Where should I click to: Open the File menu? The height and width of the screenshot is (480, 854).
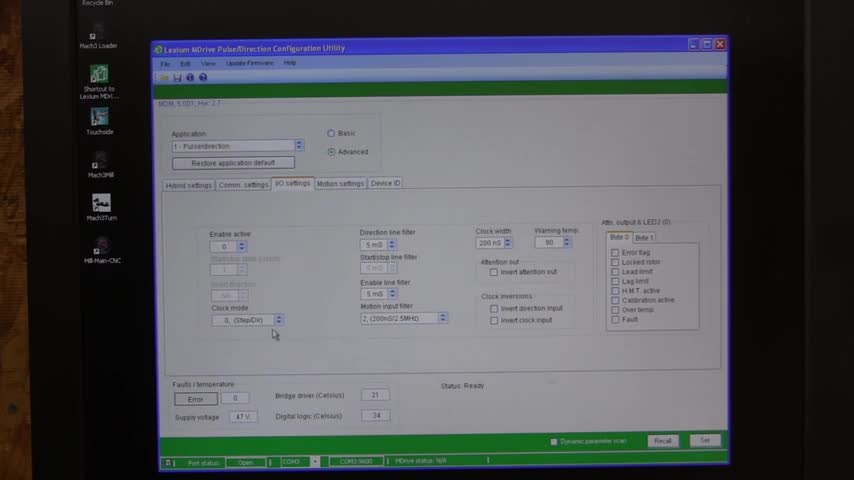(x=165, y=64)
